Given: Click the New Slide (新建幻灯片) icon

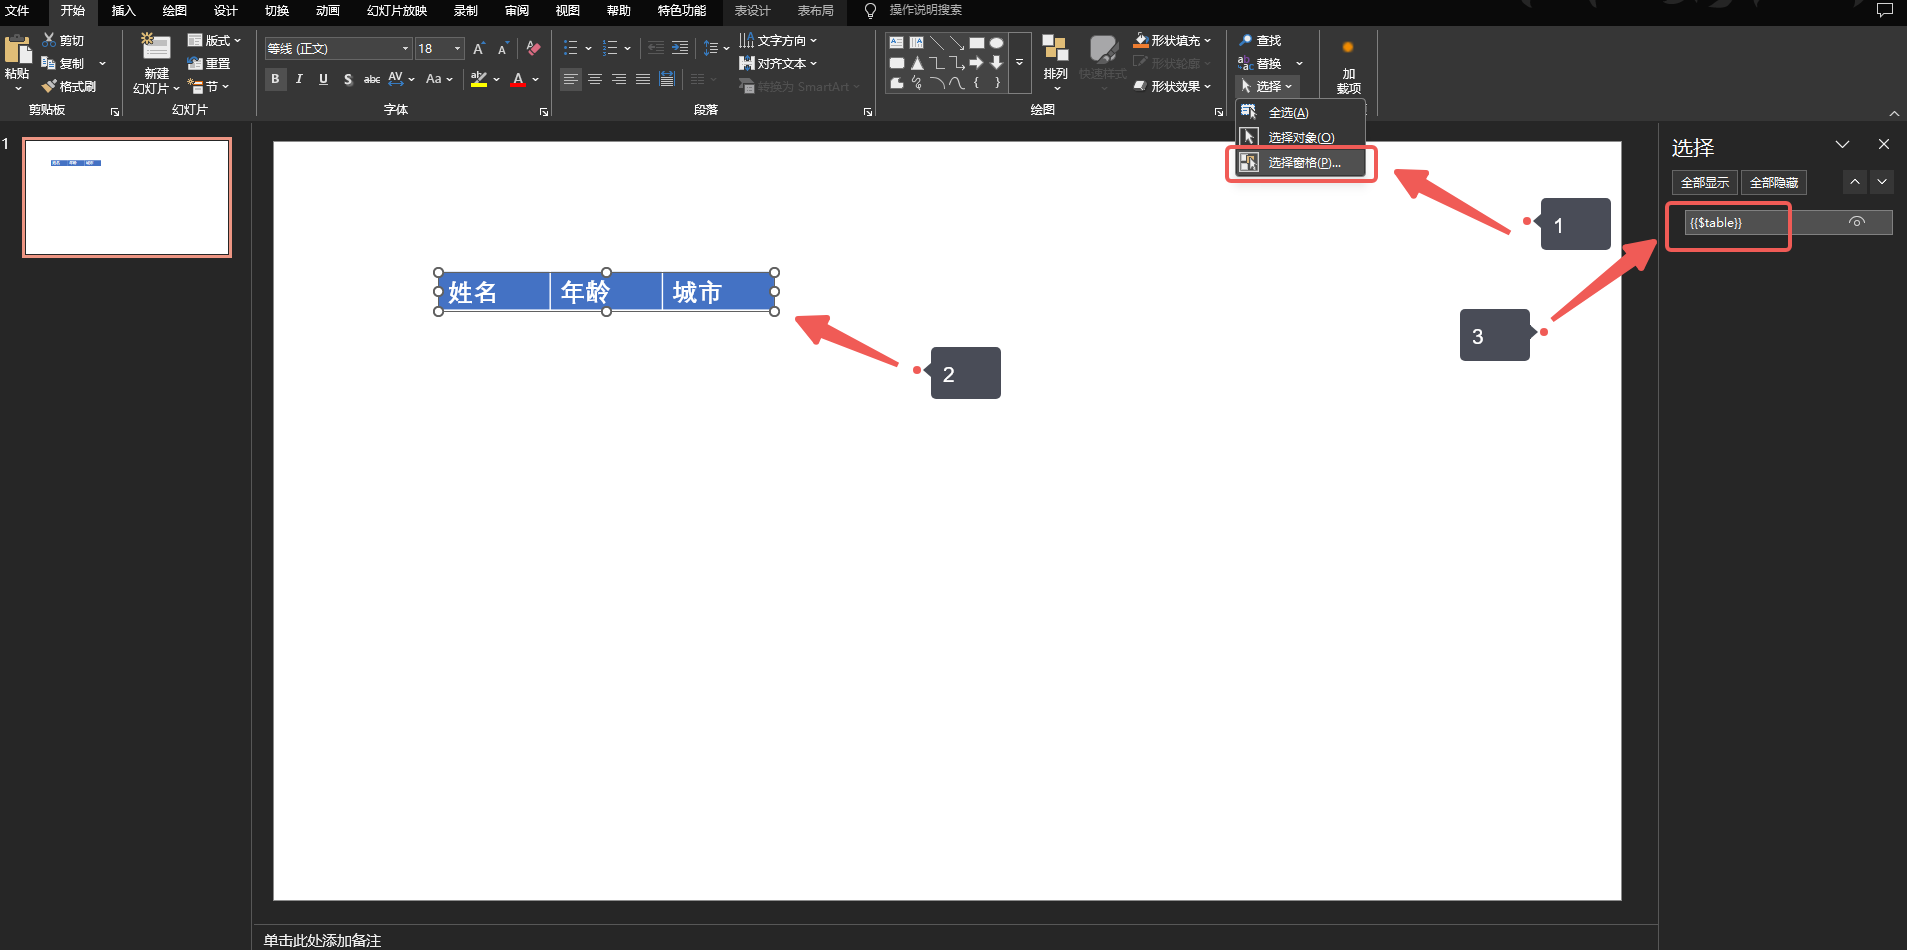Looking at the screenshot, I should point(155,48).
